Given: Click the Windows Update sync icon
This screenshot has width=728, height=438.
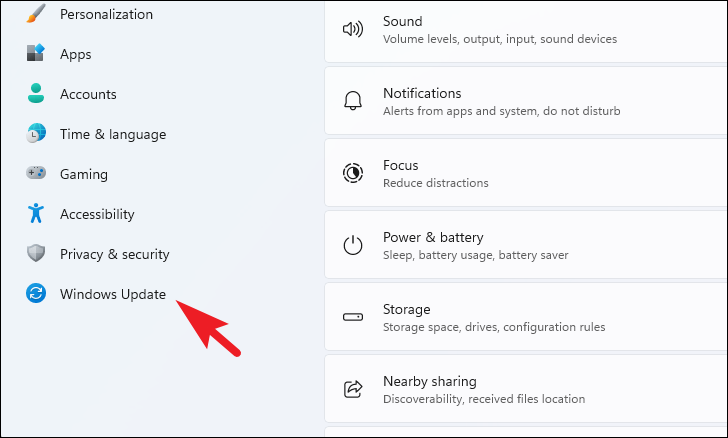Looking at the screenshot, I should pyautogui.click(x=36, y=294).
